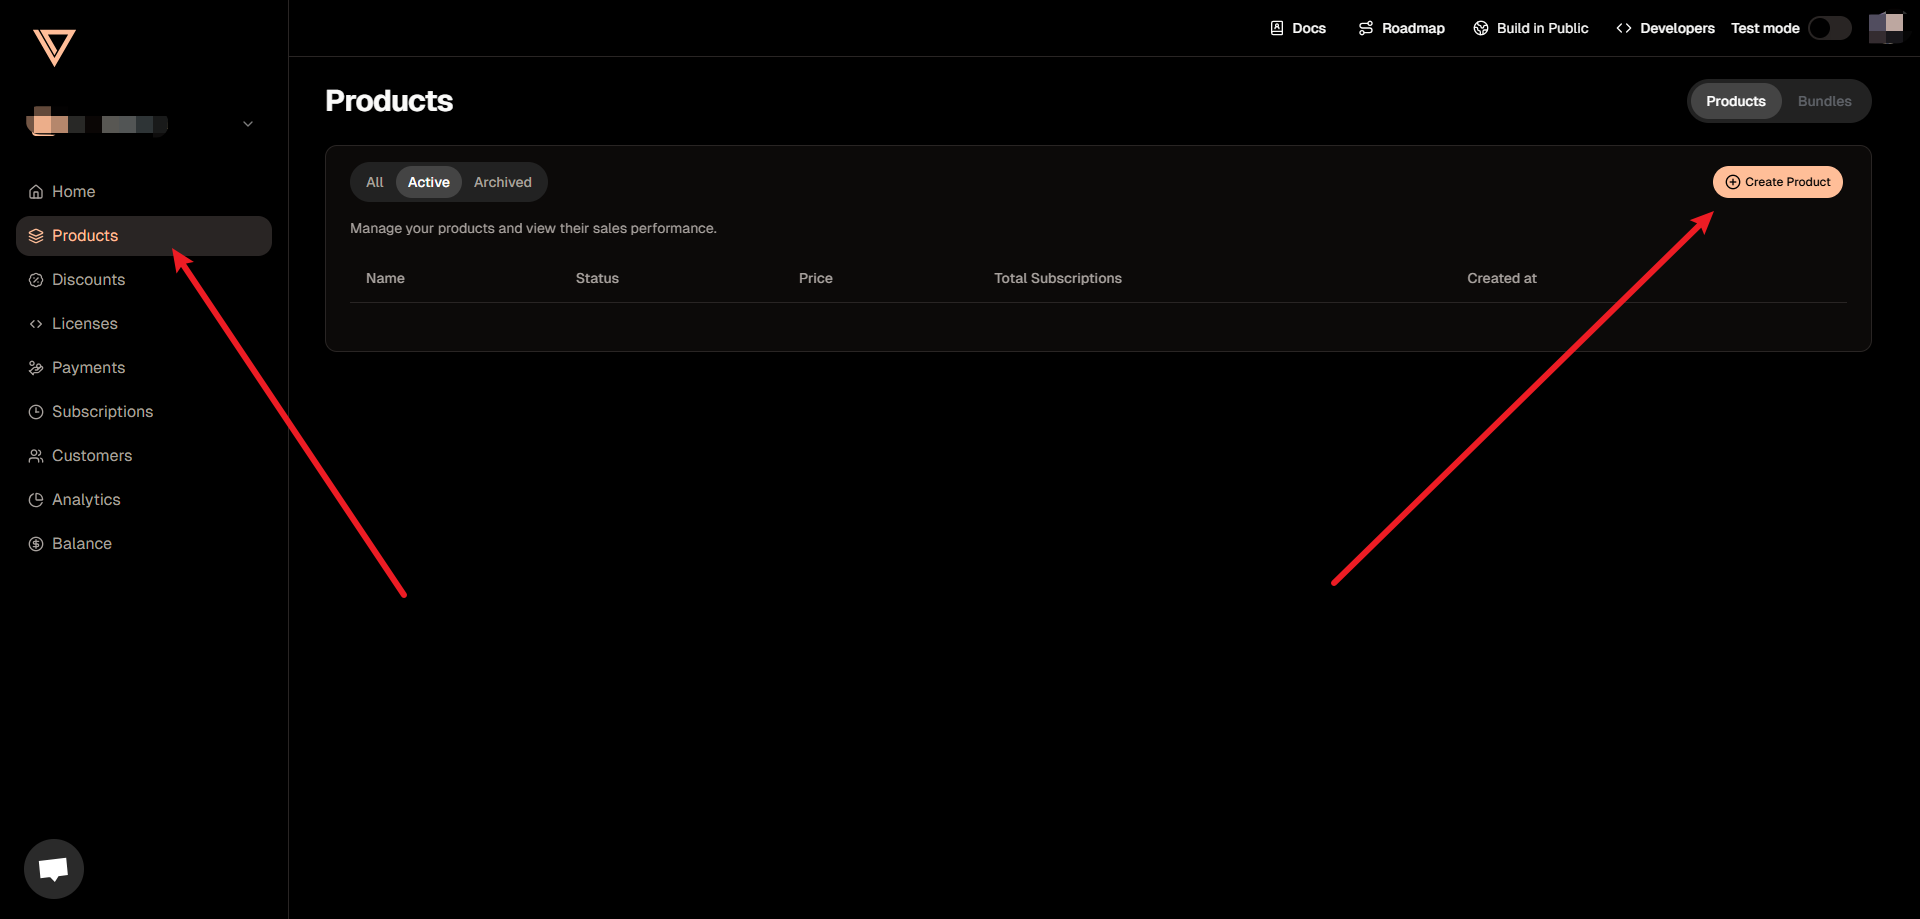This screenshot has height=919, width=1920.
Task: Show All products filter
Action: tap(374, 182)
